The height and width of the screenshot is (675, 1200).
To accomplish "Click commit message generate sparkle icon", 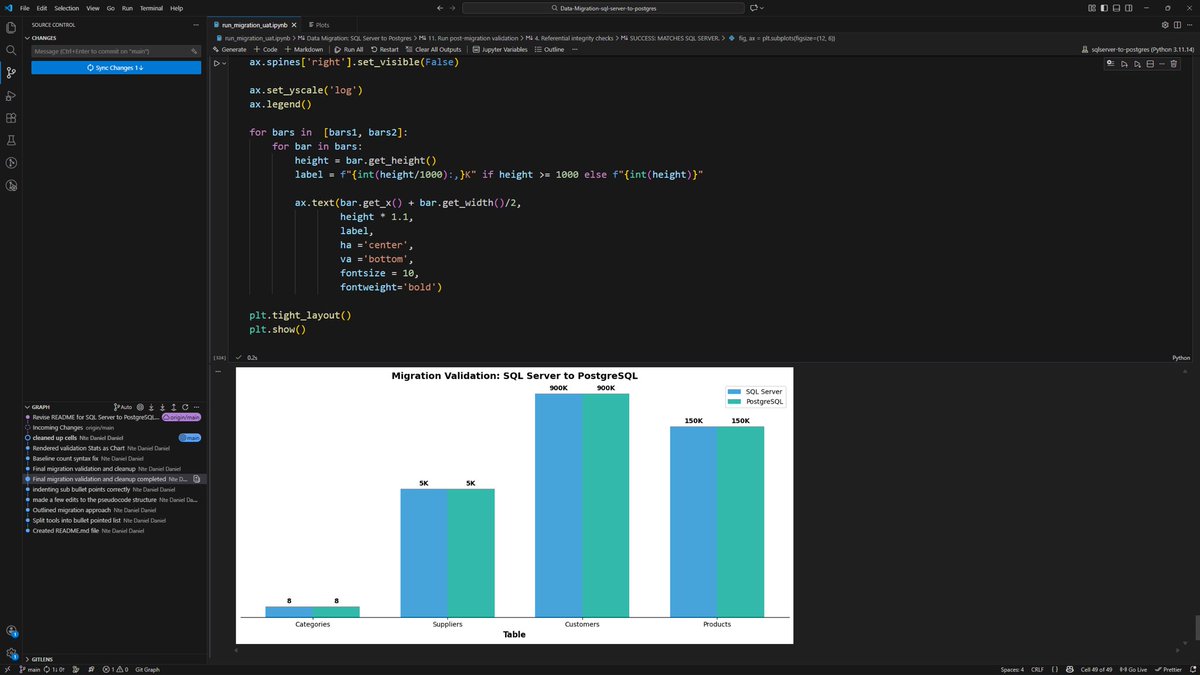I will pos(196,51).
